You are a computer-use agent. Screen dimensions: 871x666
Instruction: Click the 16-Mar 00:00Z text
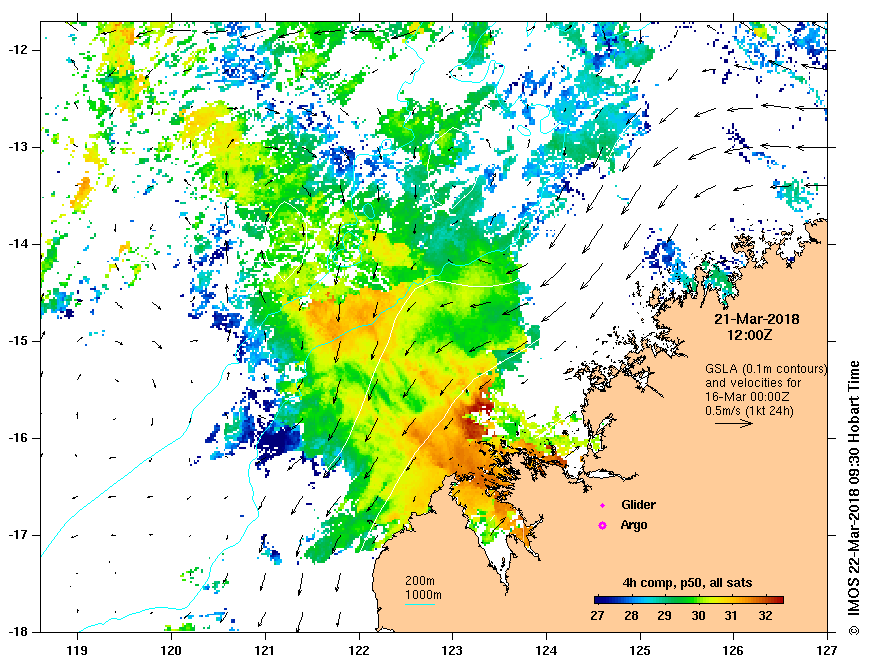(x=748, y=397)
